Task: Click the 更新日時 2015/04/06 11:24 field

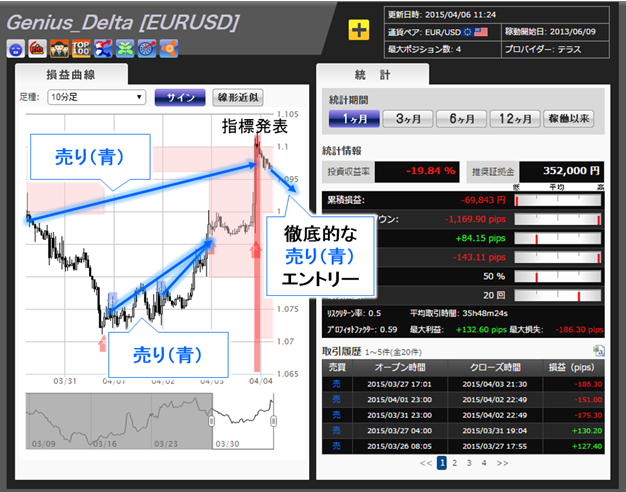Action: pyautogui.click(x=497, y=15)
